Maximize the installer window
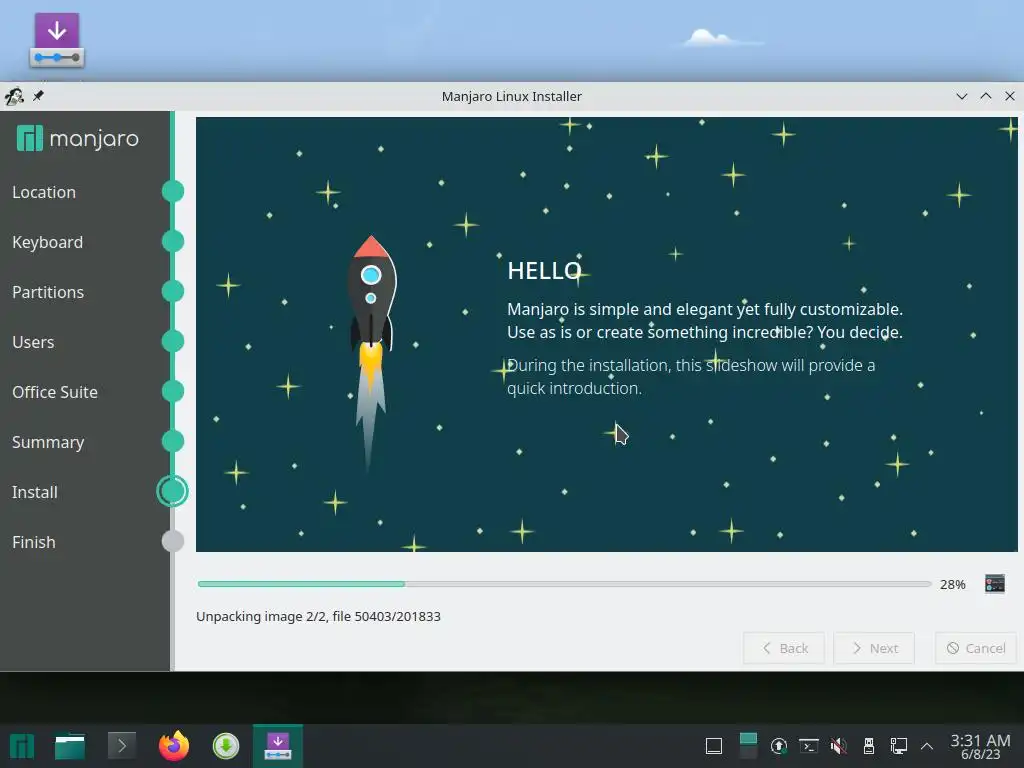 985,96
